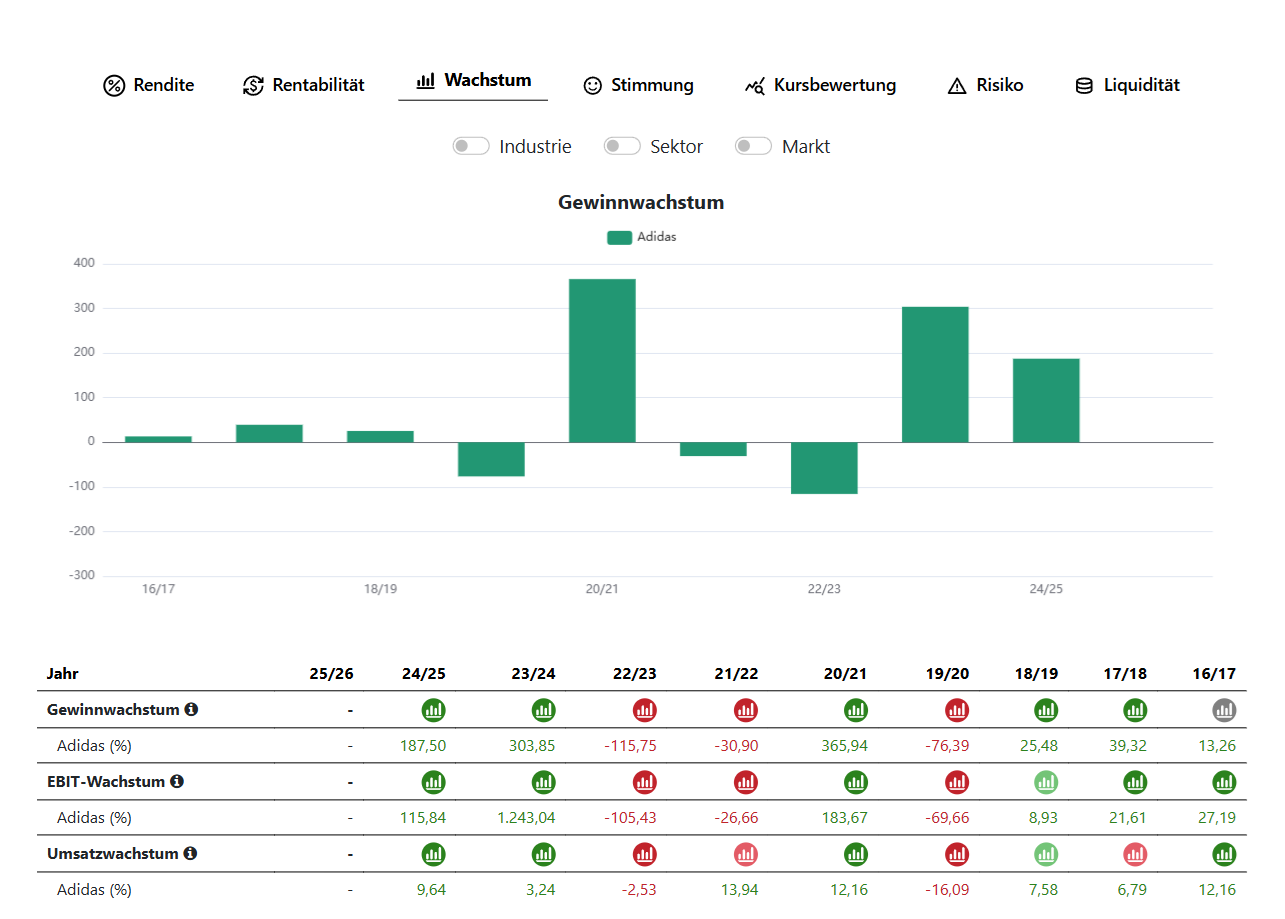
Task: Click EBIT-Wachstum rating icon for 23/24
Action: click(544, 782)
